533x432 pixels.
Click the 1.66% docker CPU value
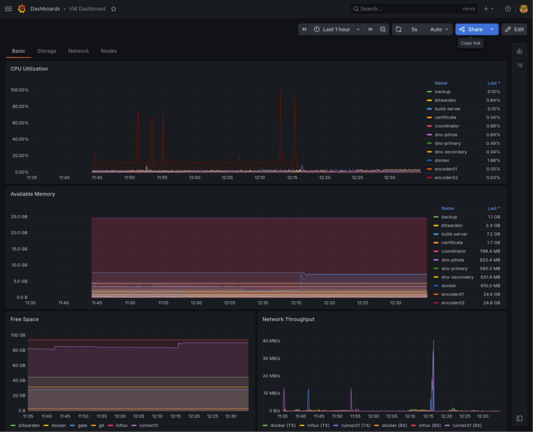[x=494, y=160]
